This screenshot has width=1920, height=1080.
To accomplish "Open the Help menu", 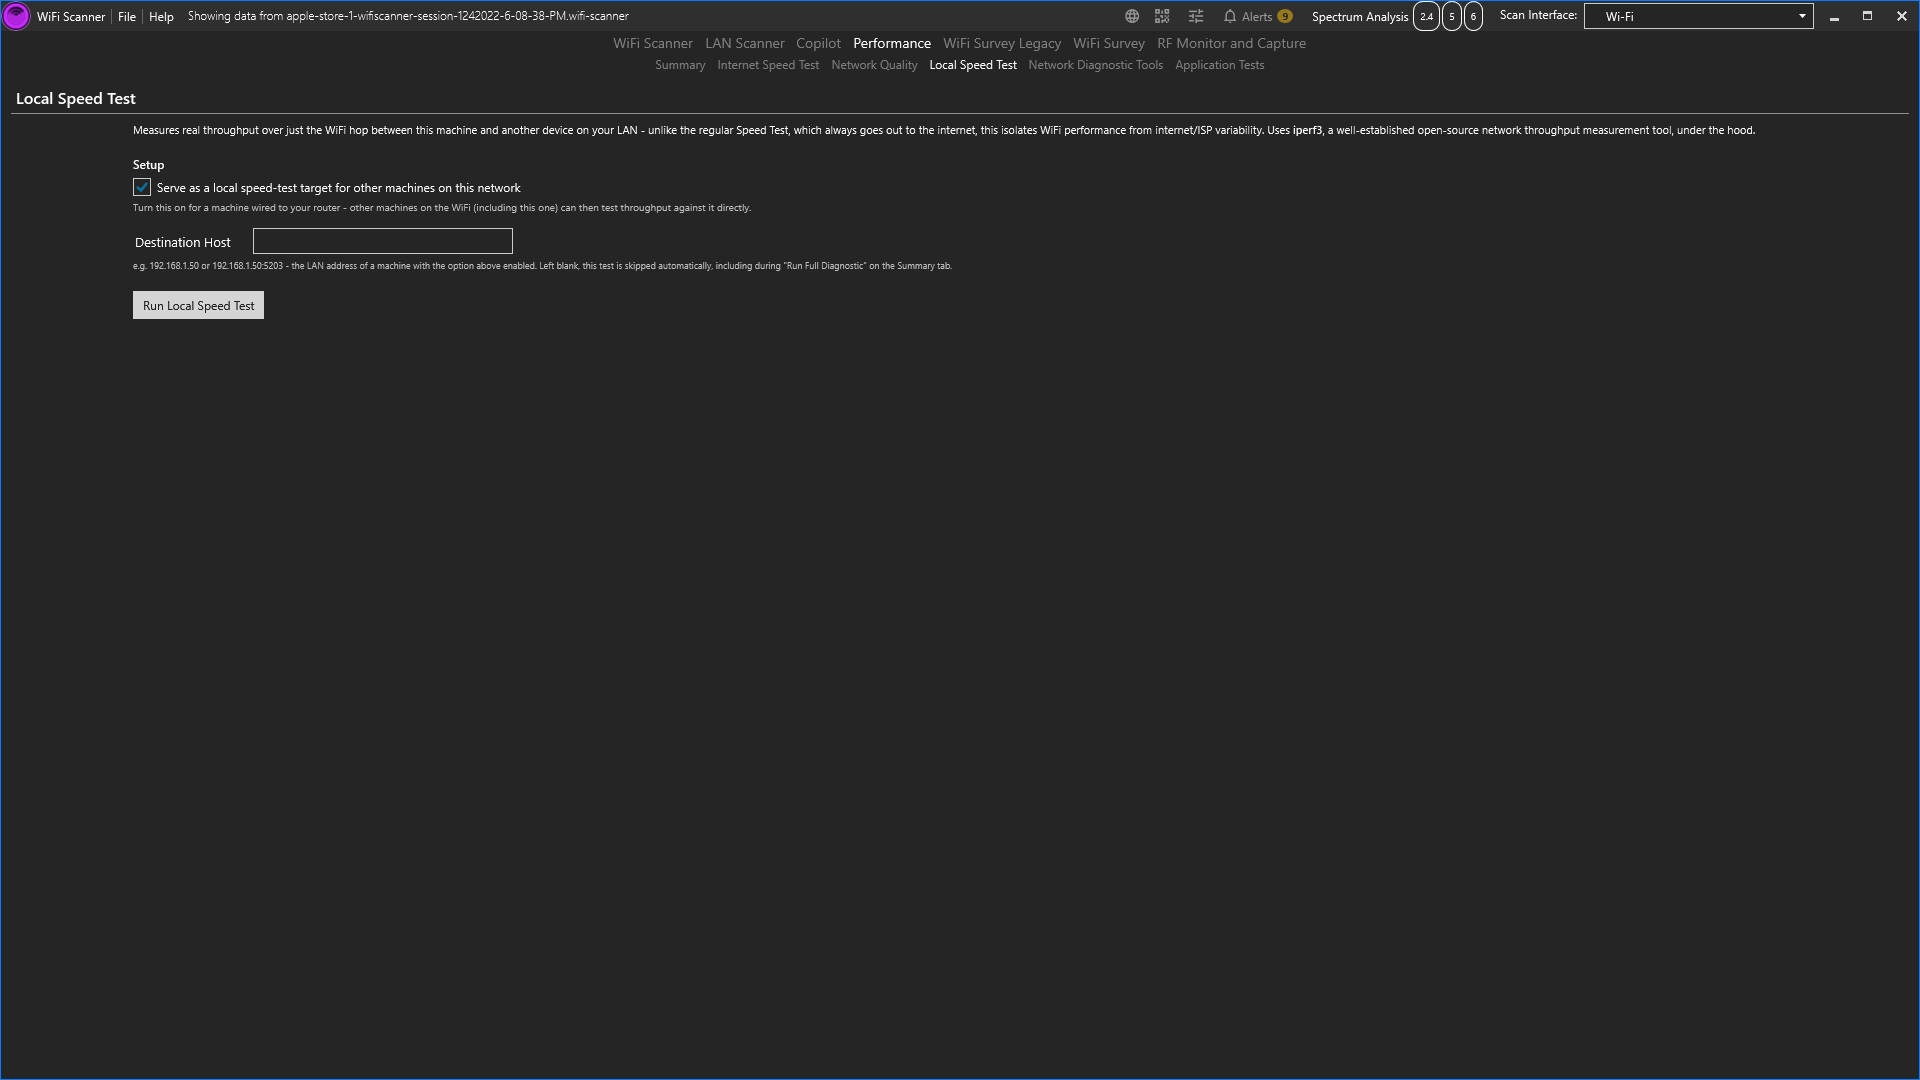I will tap(161, 16).
